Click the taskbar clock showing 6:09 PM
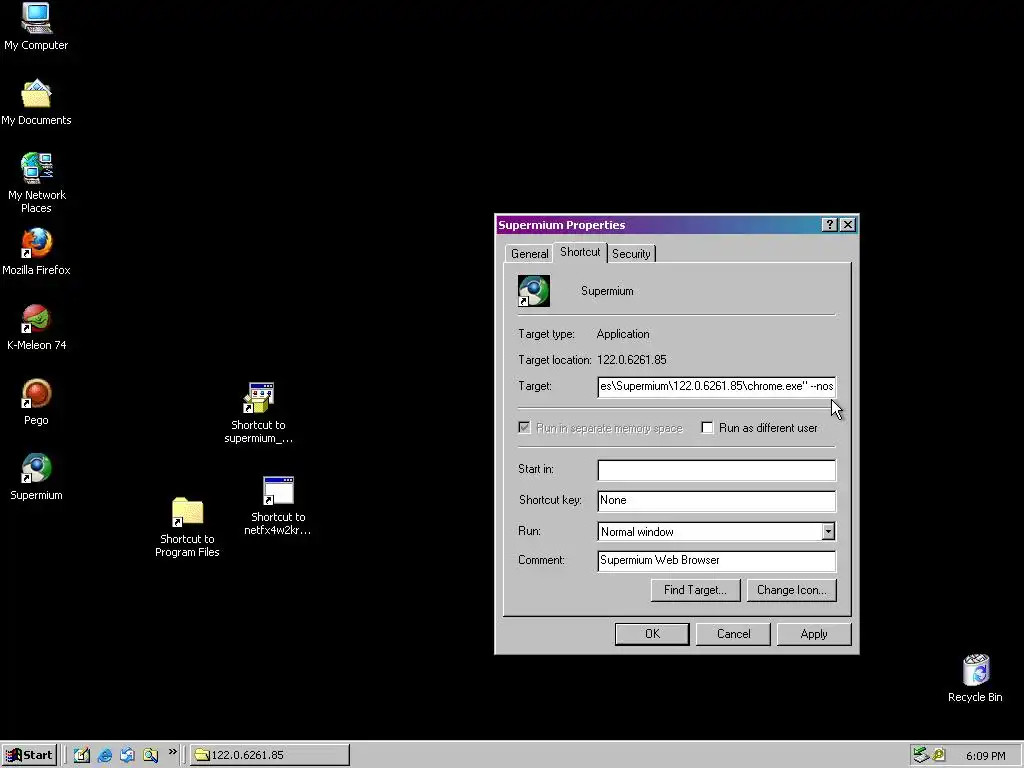The height and width of the screenshot is (768, 1024). [985, 756]
